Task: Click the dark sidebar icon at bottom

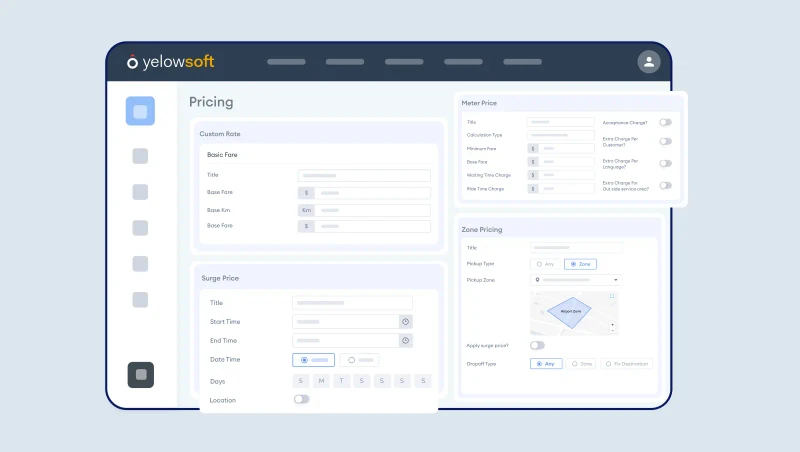Action: [140, 375]
